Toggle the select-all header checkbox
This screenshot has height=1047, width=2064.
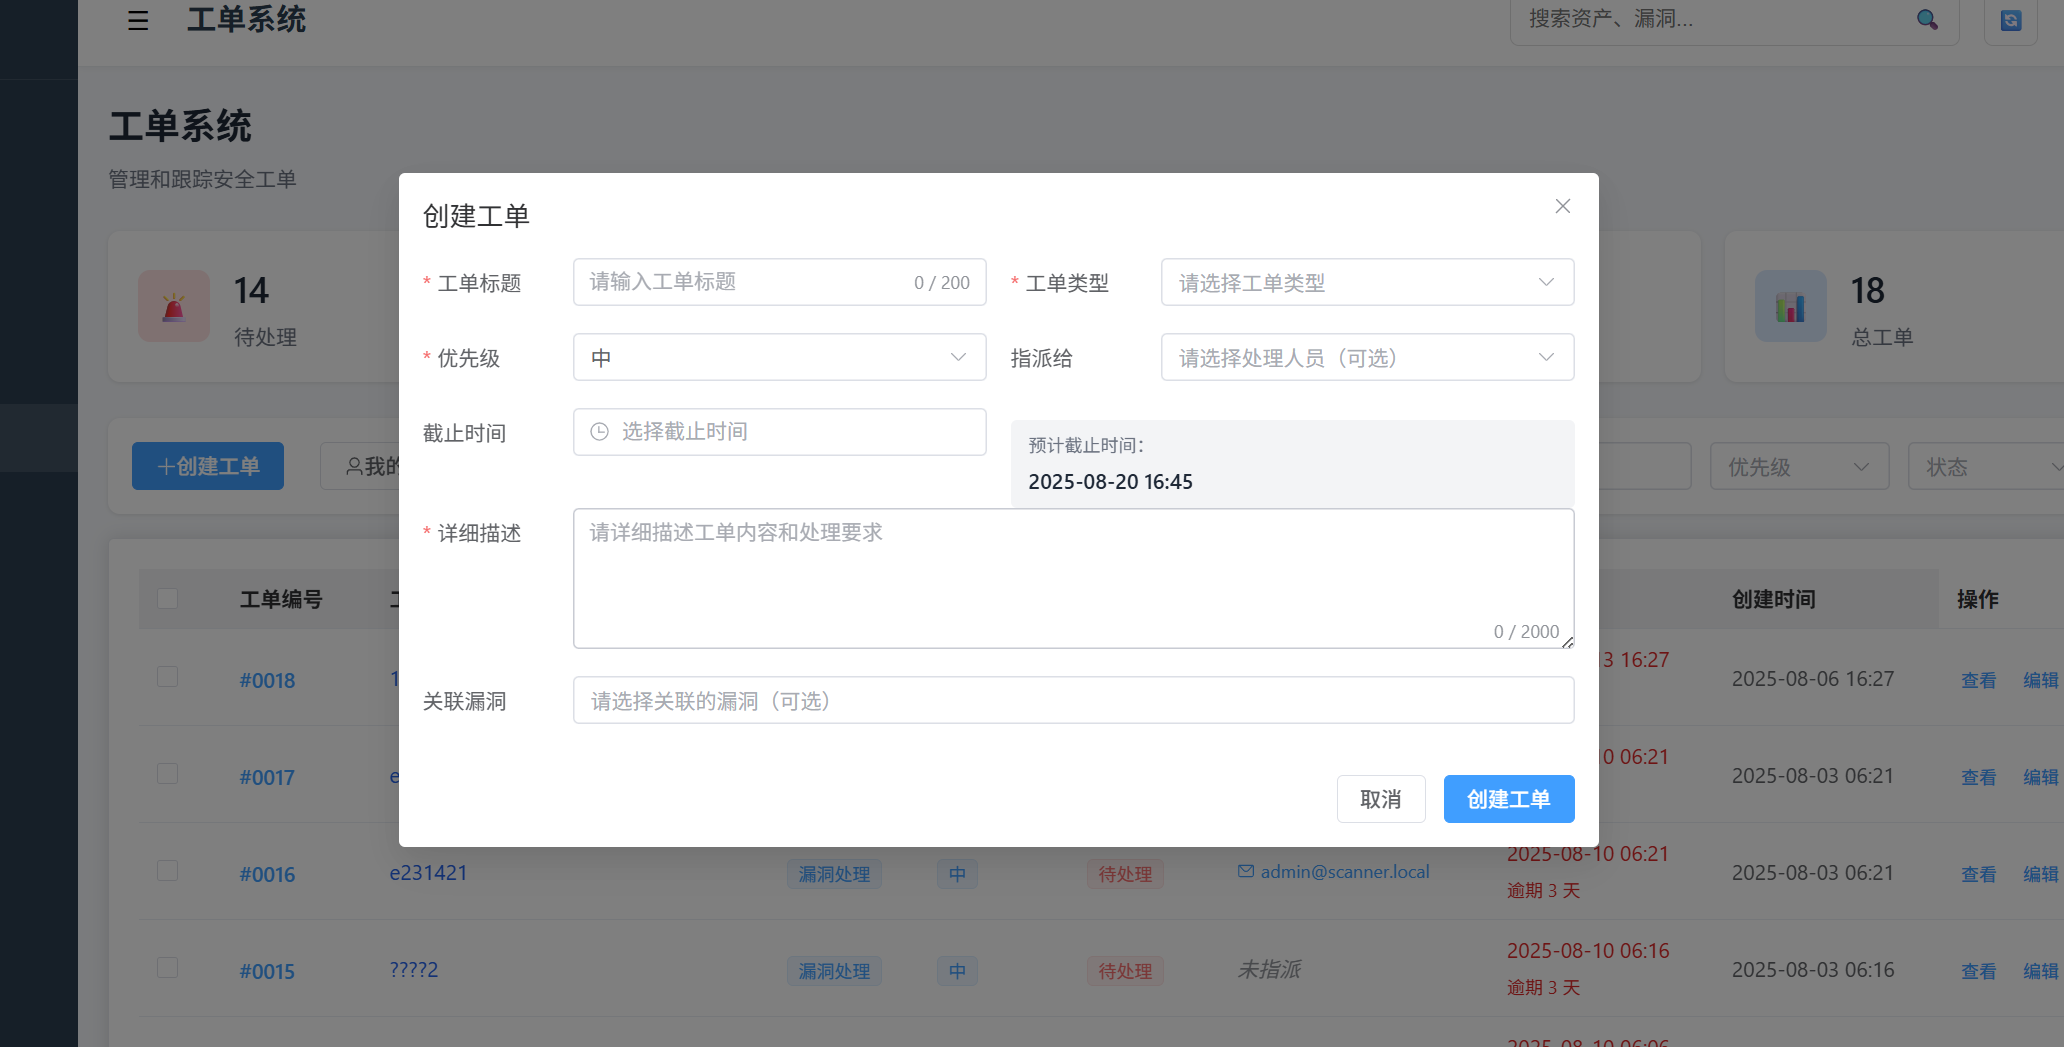168,599
